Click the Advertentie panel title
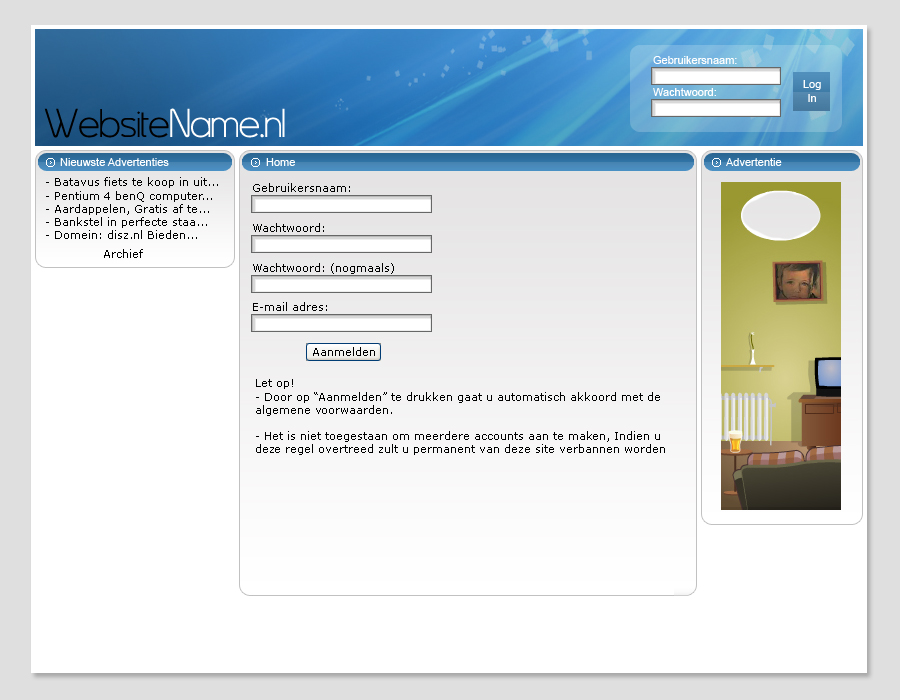The width and height of the screenshot is (900, 700). (x=754, y=162)
